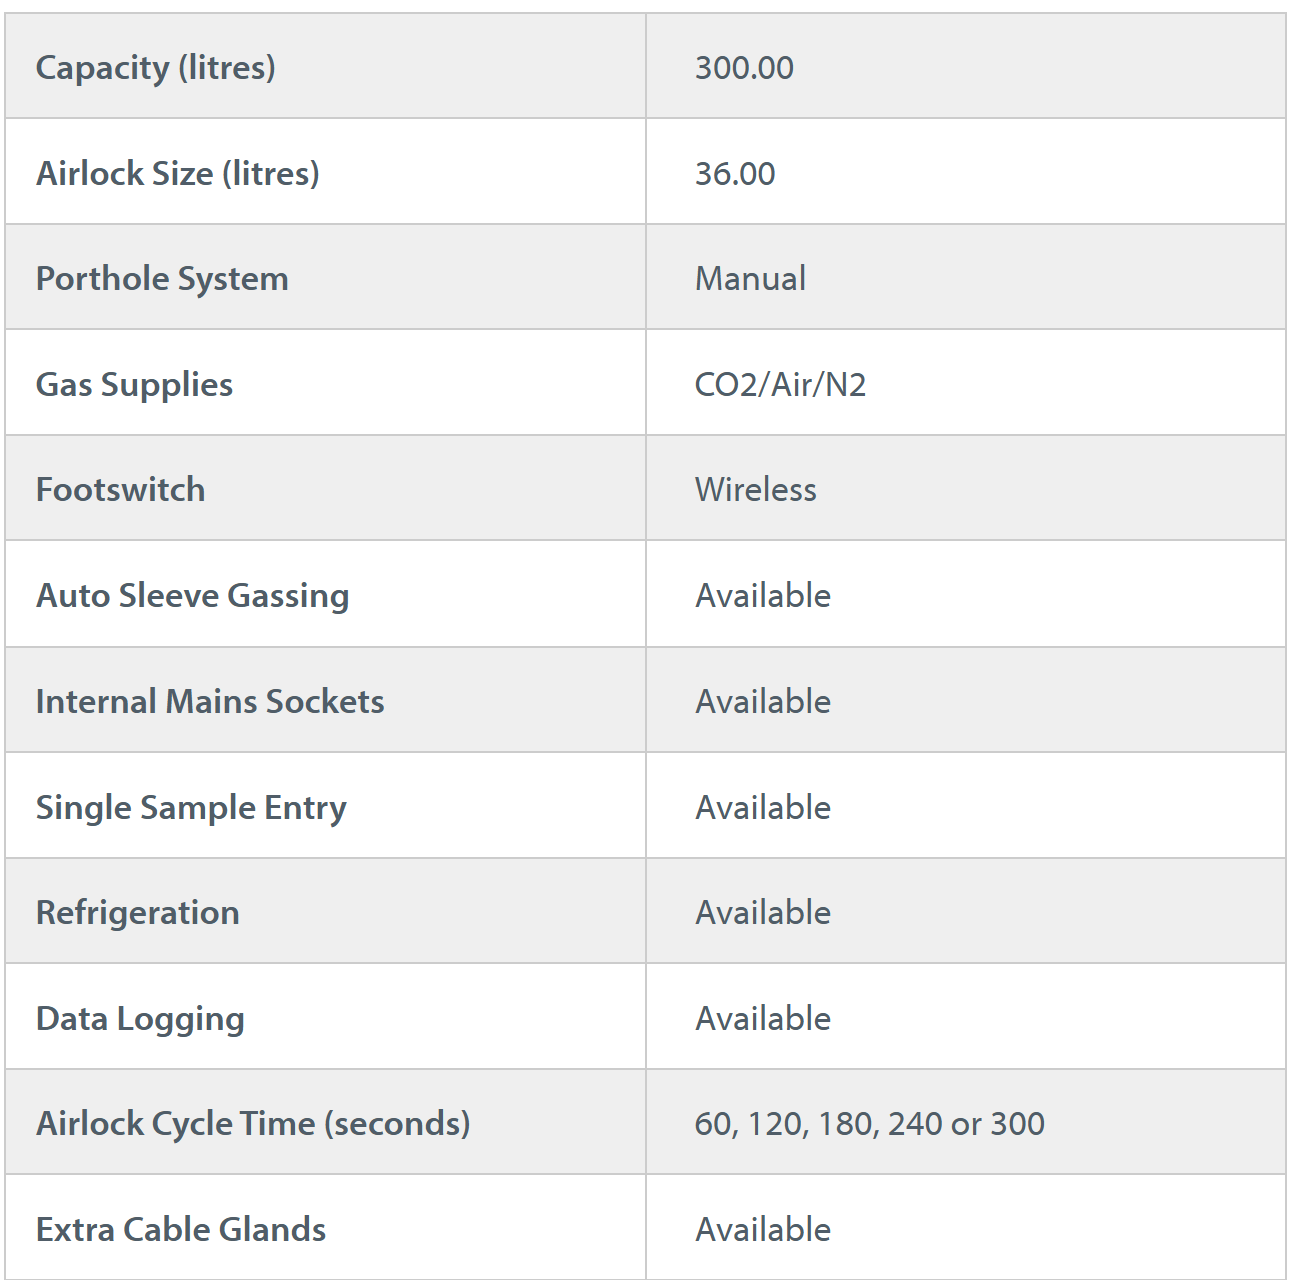Select the "CO2/Air/N2" value text

point(780,385)
